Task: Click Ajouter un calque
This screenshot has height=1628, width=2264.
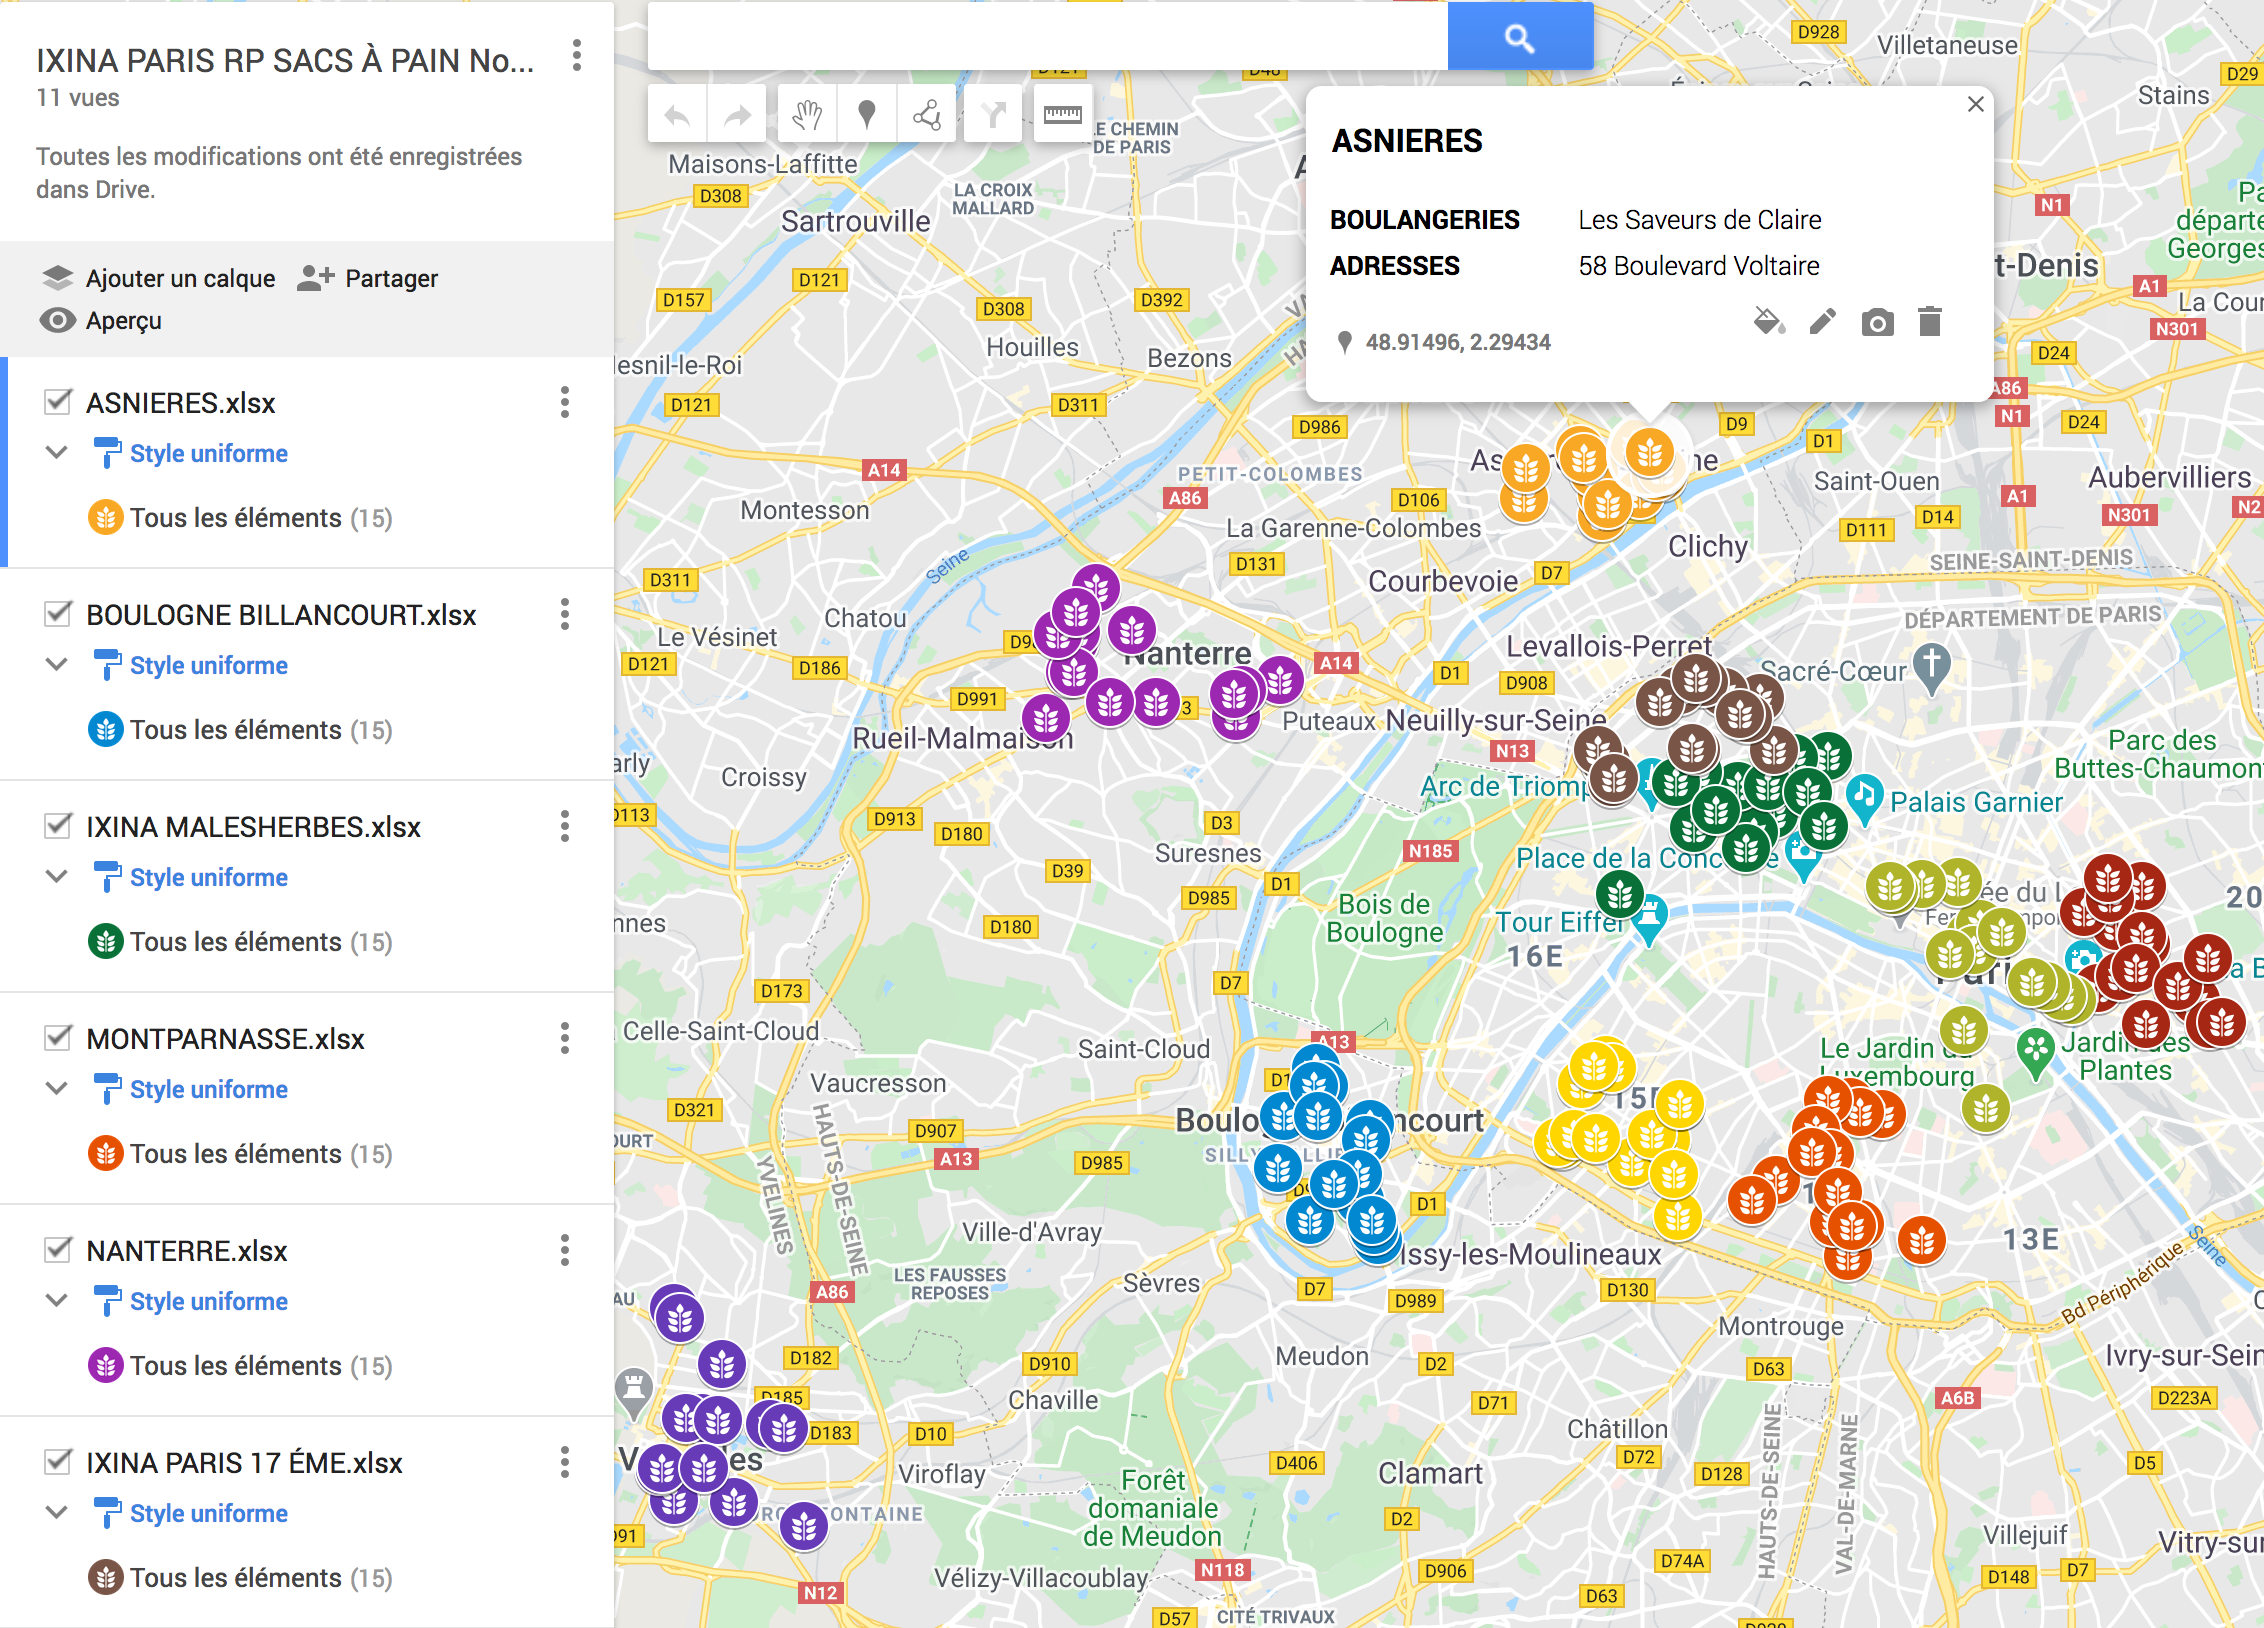Action: click(x=159, y=278)
